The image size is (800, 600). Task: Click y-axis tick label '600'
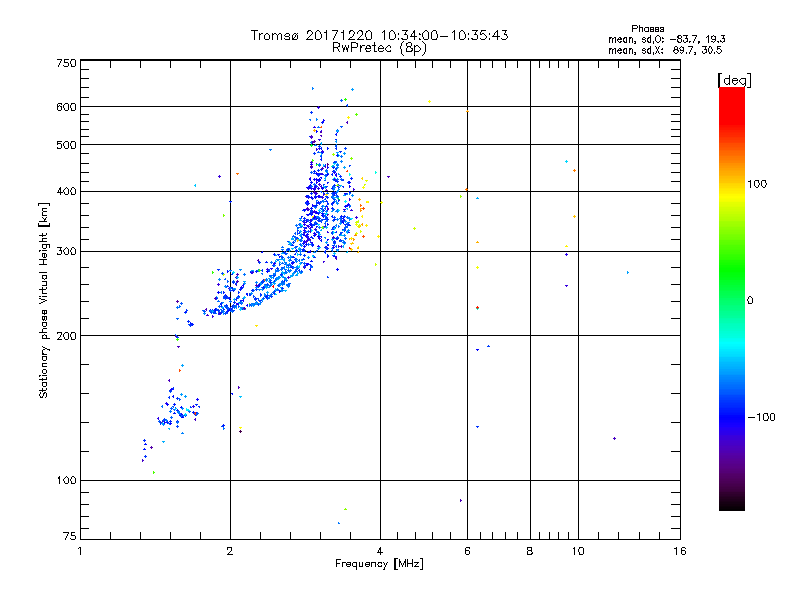point(66,107)
